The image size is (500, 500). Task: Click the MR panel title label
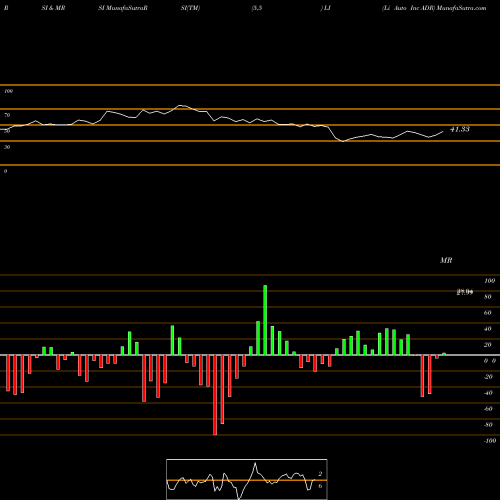click(x=446, y=260)
